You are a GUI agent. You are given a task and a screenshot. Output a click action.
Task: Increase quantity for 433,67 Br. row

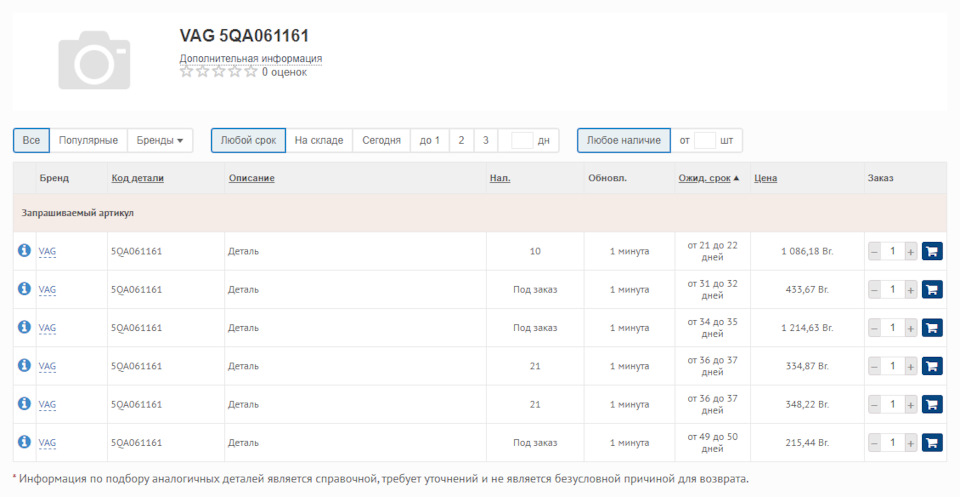click(910, 290)
